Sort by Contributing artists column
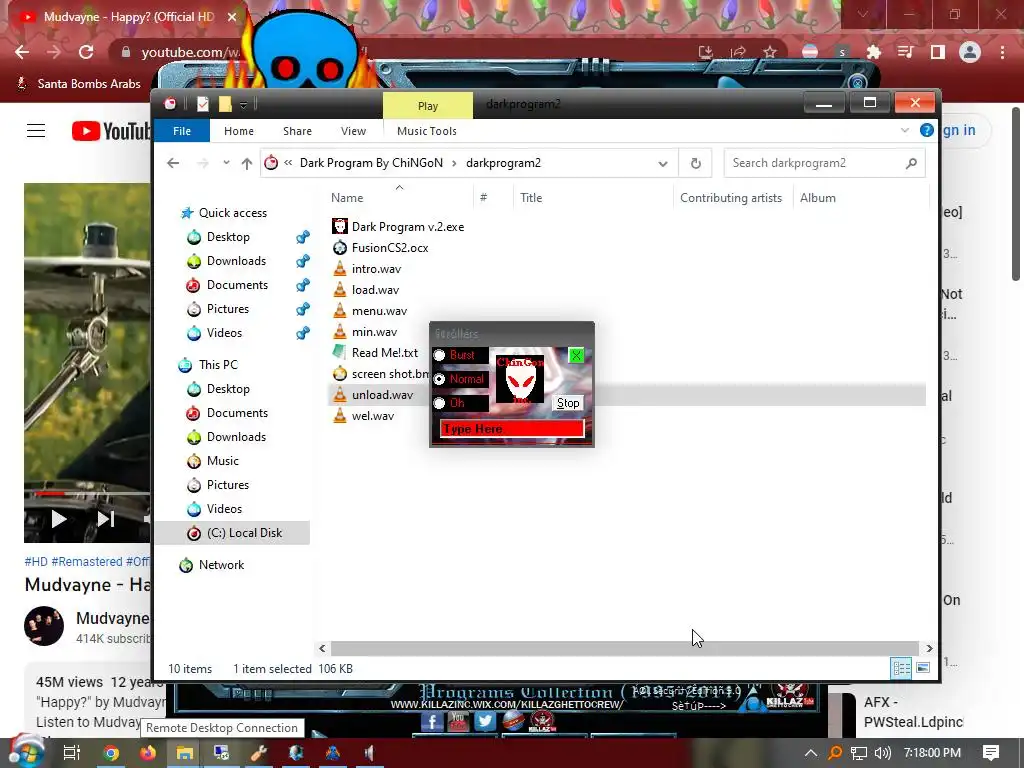The image size is (1024, 768). [731, 198]
